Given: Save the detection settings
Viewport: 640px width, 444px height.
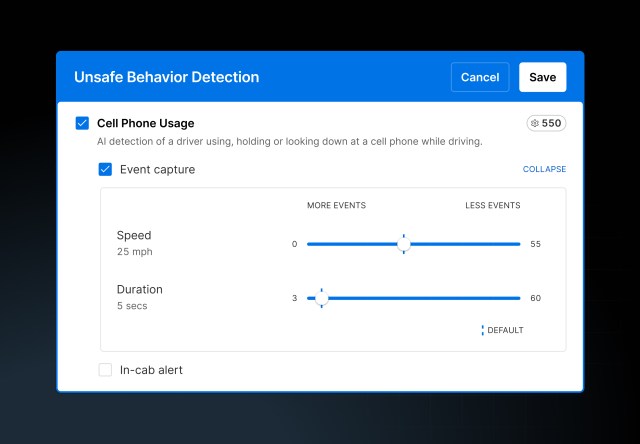Looking at the screenshot, I should [542, 77].
